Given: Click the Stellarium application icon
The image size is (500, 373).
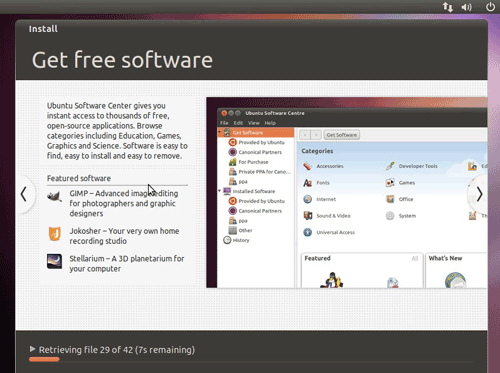Looking at the screenshot, I should click(x=54, y=261).
